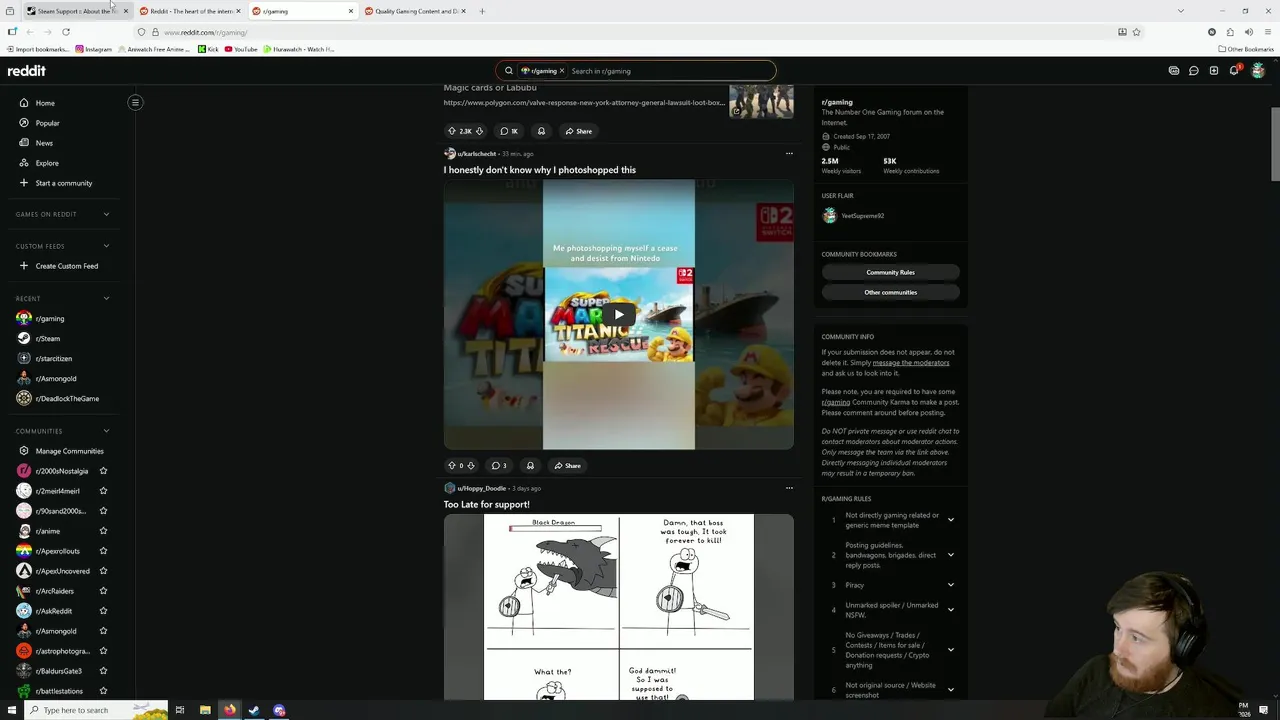Favorite r/Apexrollouts with its star
Image resolution: width=1280 pixels, height=720 pixels.
(103, 551)
